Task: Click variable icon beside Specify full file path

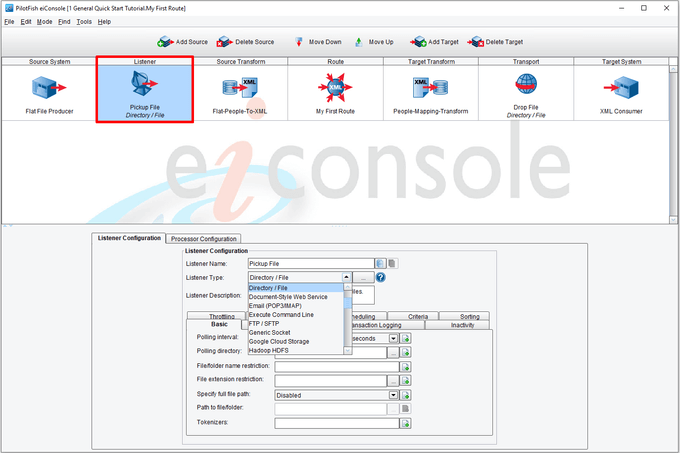Action: click(x=405, y=395)
